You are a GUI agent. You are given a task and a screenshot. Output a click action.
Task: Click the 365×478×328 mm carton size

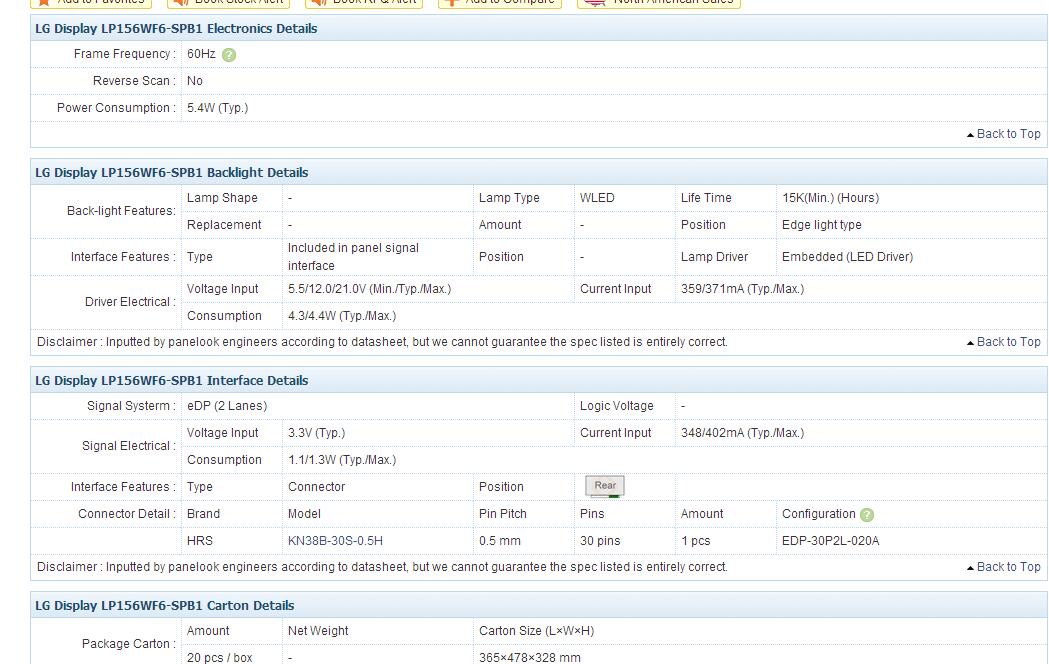tap(530, 657)
